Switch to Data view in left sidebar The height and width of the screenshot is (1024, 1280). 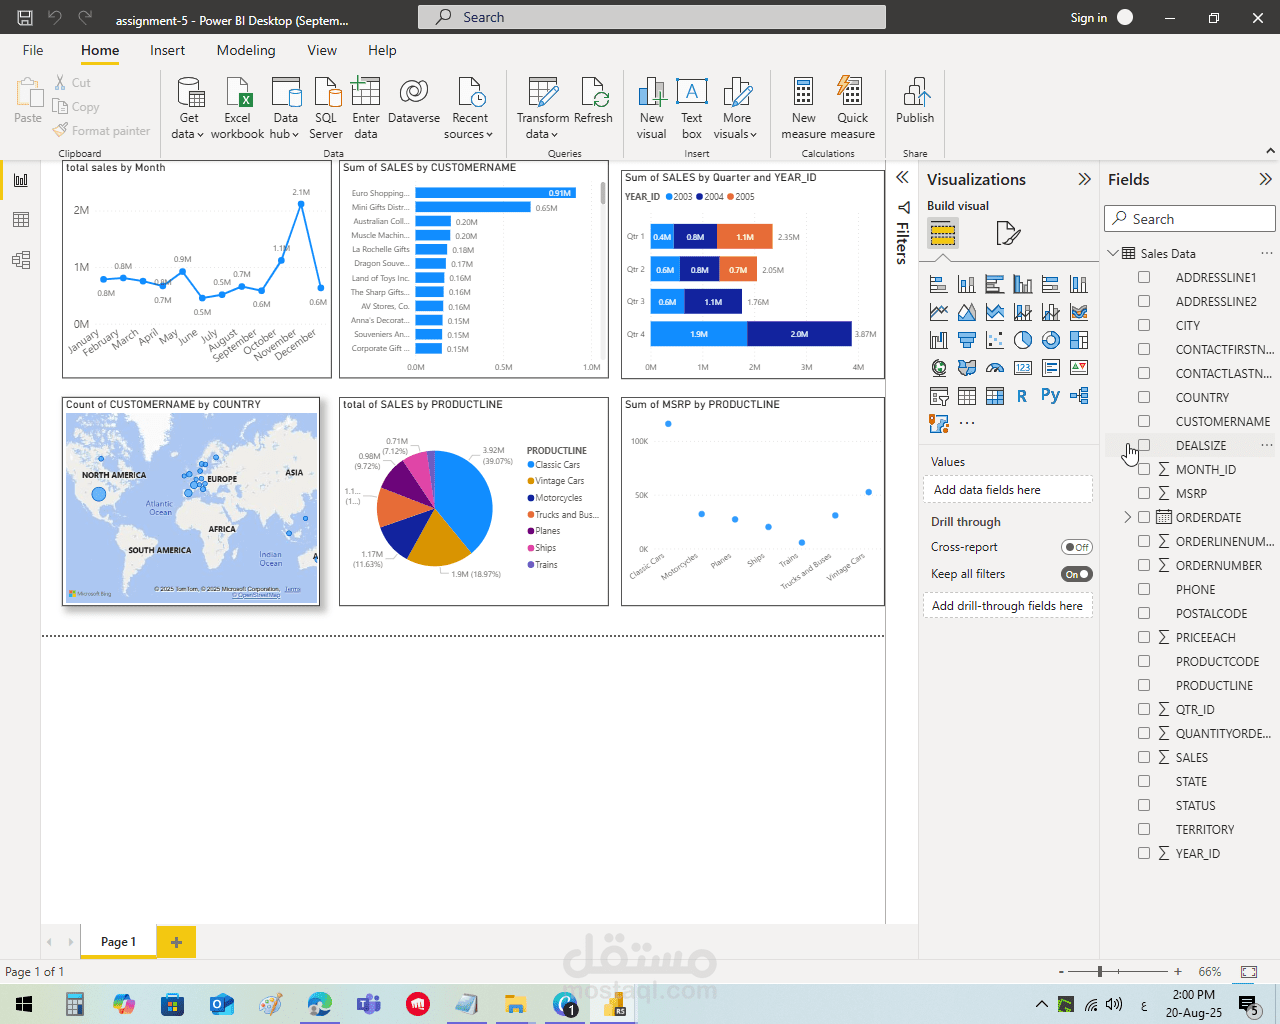click(x=21, y=220)
